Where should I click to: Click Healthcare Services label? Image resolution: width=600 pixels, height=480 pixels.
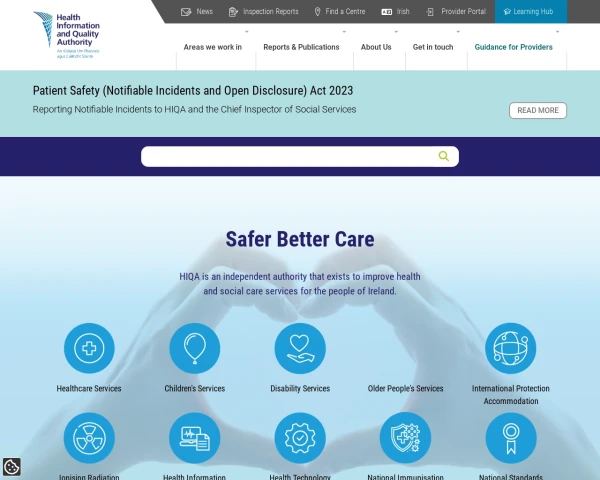pyautogui.click(x=89, y=389)
